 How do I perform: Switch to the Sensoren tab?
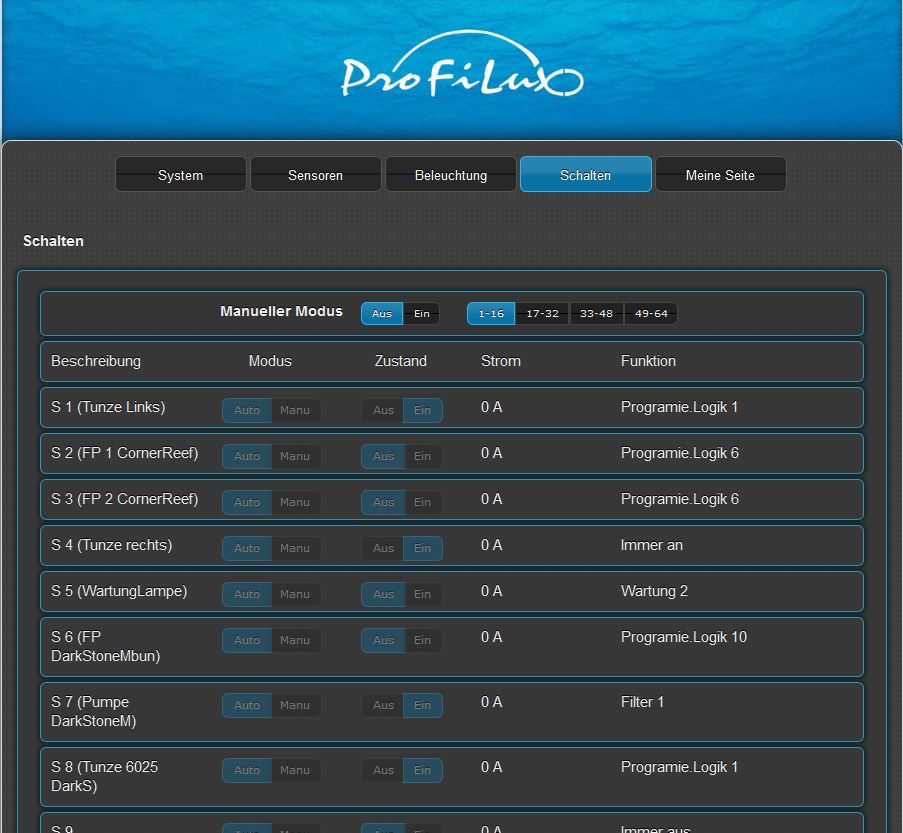tap(315, 175)
